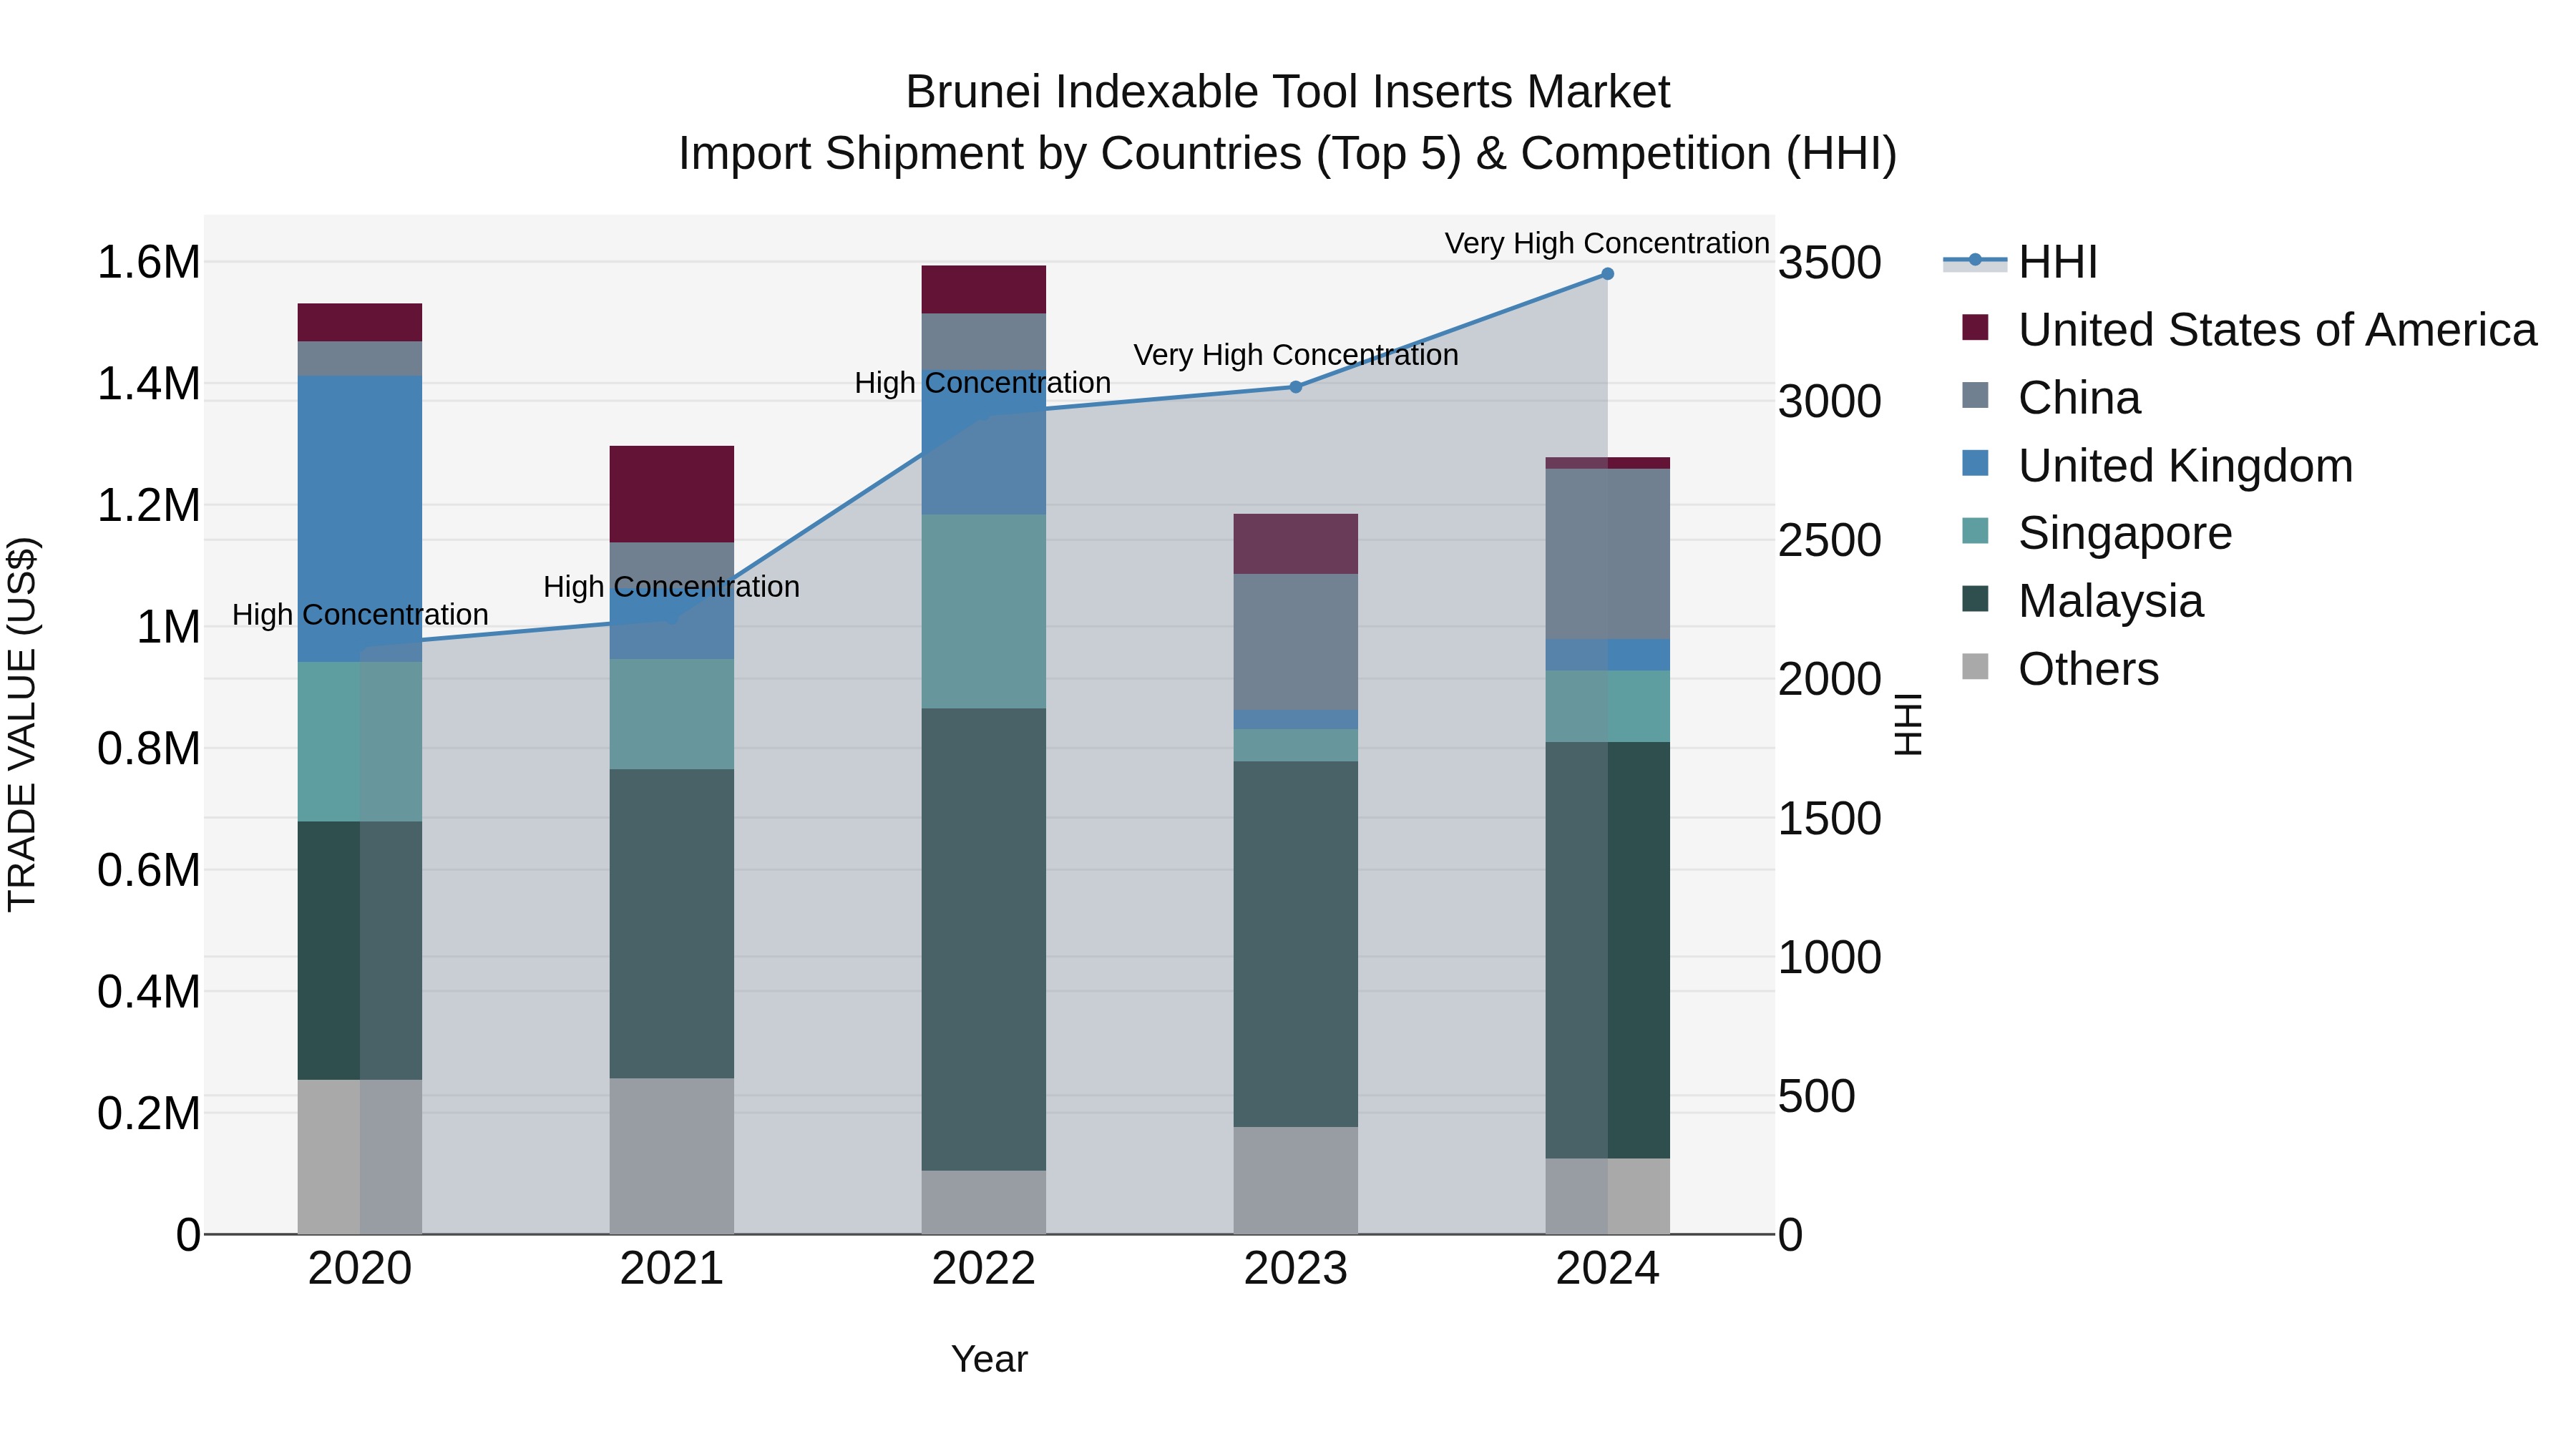Toggle the United Kingdom legend entry
2576x1449 pixels.
[x=2157, y=466]
